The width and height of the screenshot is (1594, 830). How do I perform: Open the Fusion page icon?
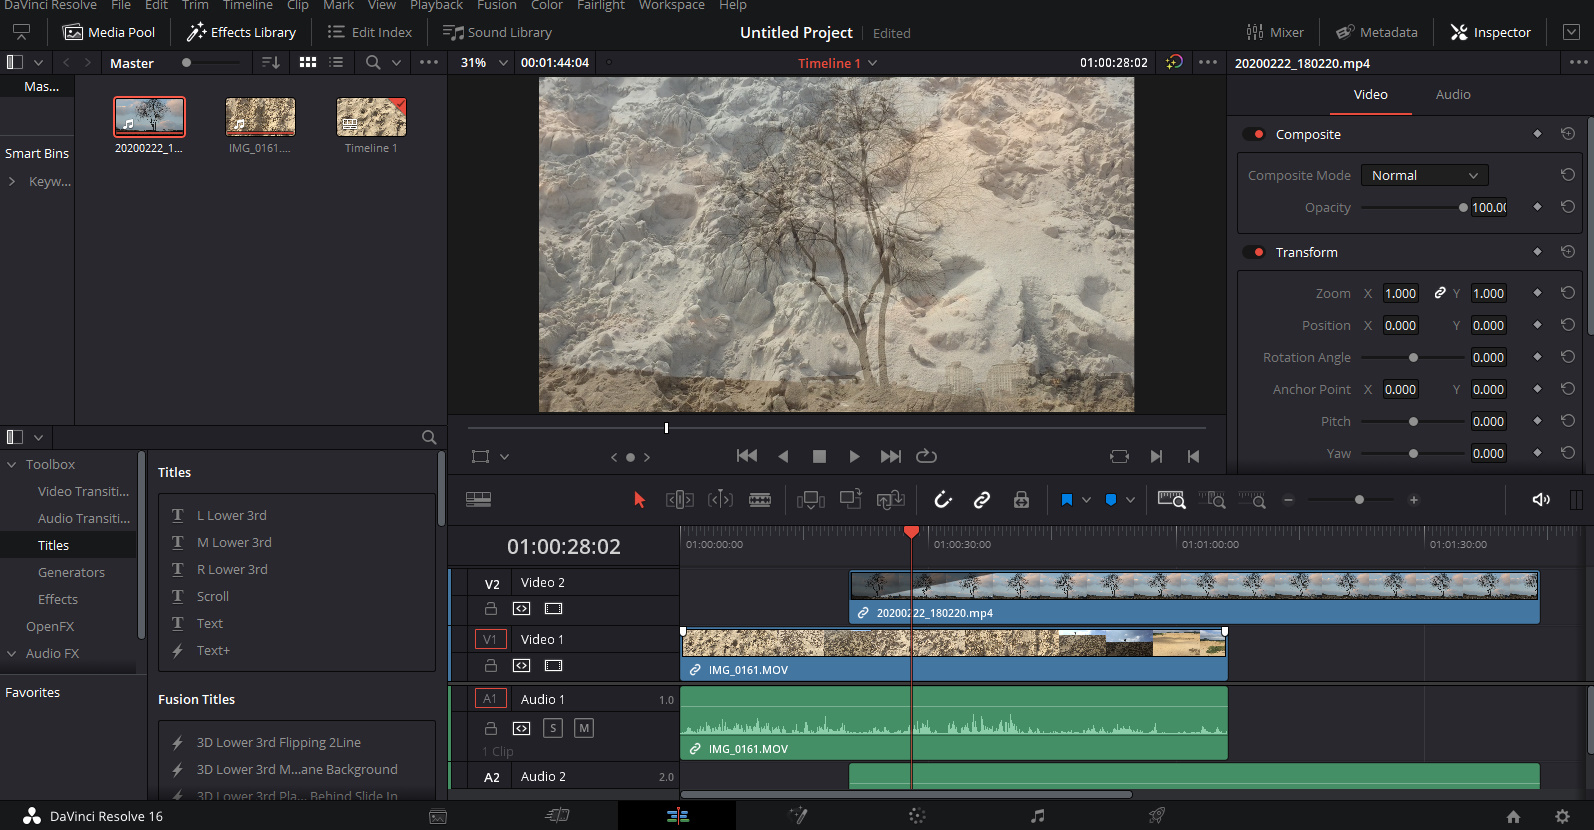(x=797, y=816)
